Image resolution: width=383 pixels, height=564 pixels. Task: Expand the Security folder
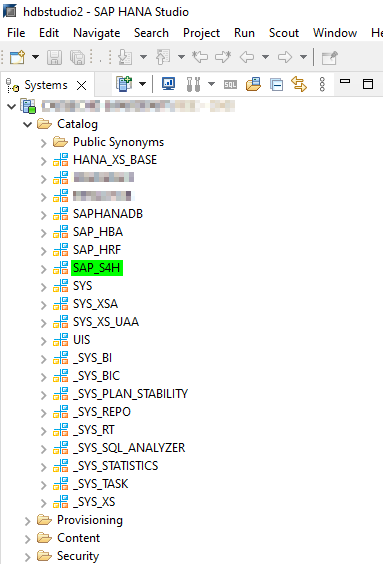point(27,557)
